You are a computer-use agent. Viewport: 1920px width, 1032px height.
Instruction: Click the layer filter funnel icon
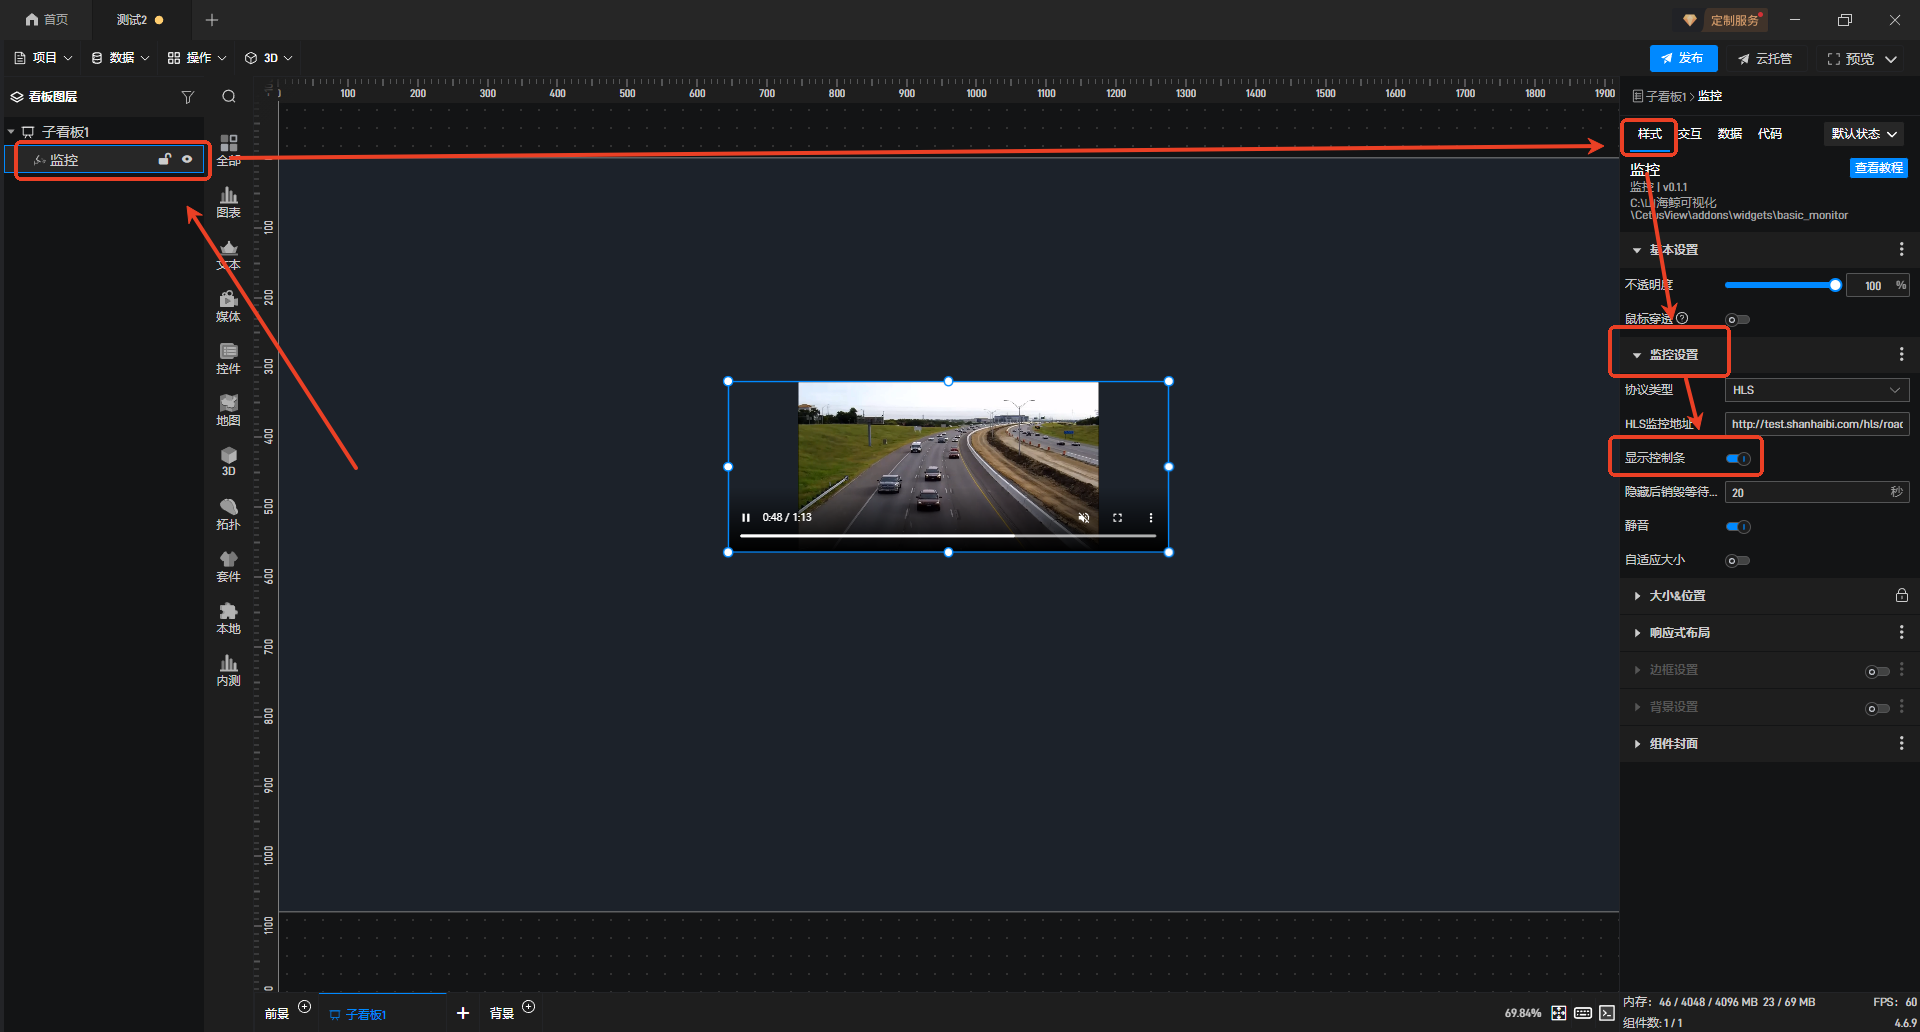pos(187,97)
